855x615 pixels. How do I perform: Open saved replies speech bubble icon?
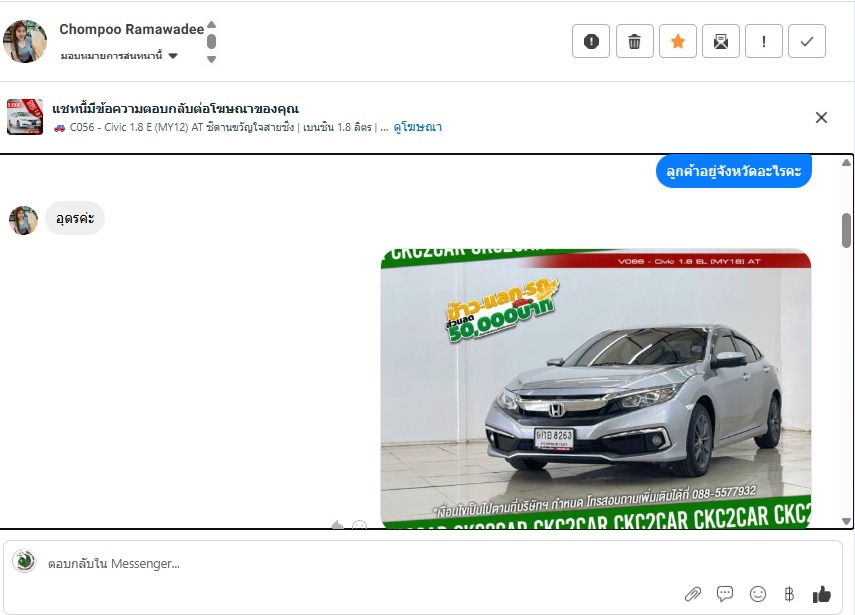coord(725,594)
